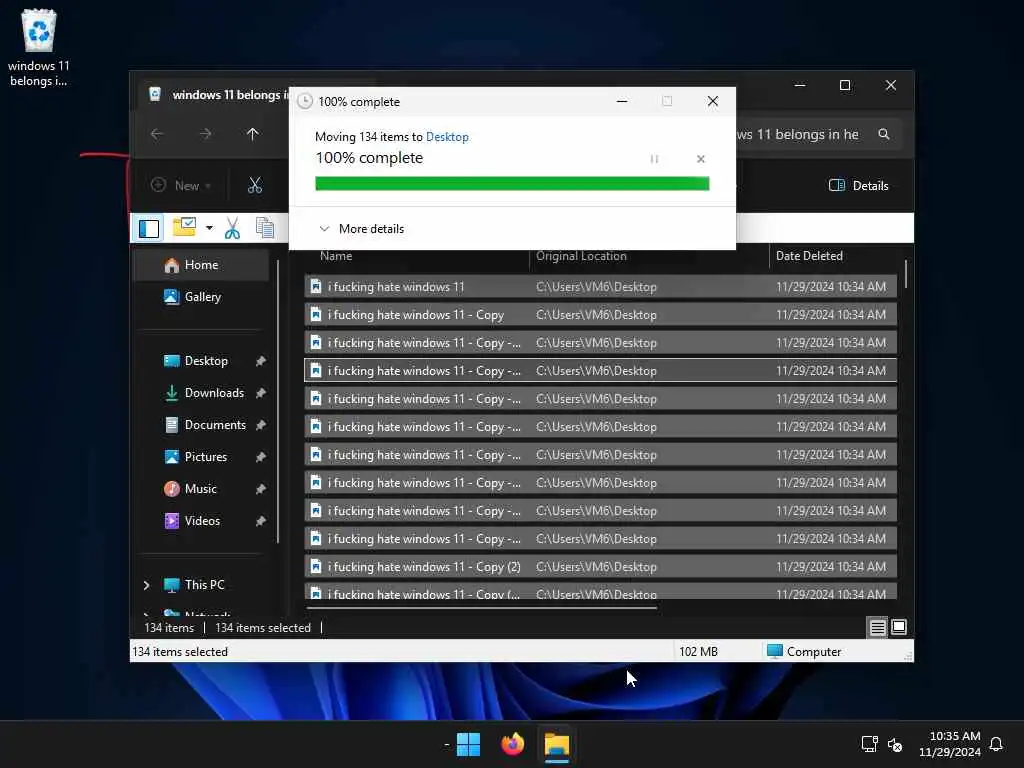
Task: Expand More details in the move dialog
Action: [x=362, y=229]
